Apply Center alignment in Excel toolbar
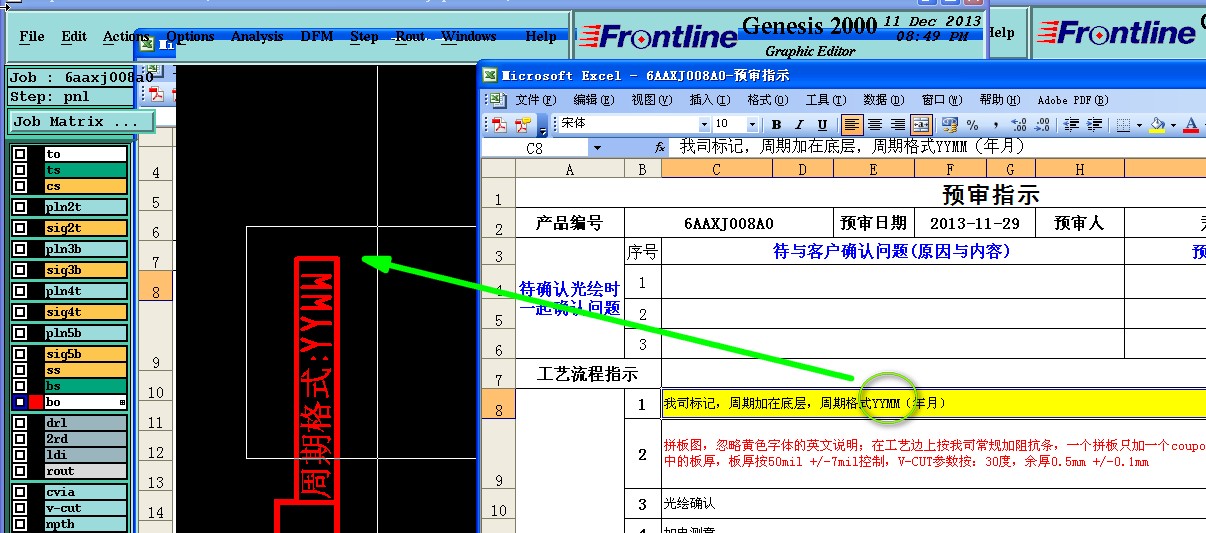The height and width of the screenshot is (533, 1206). (875, 125)
